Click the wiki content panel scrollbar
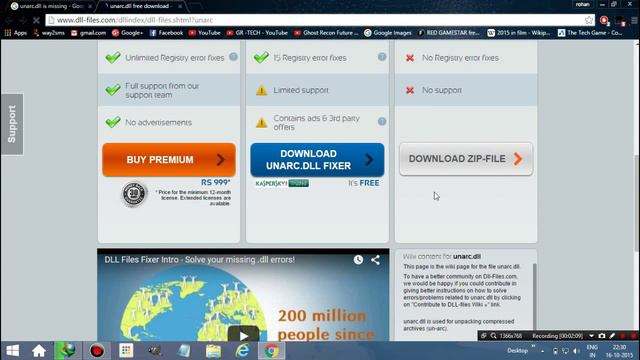640x360 pixels. click(534, 297)
